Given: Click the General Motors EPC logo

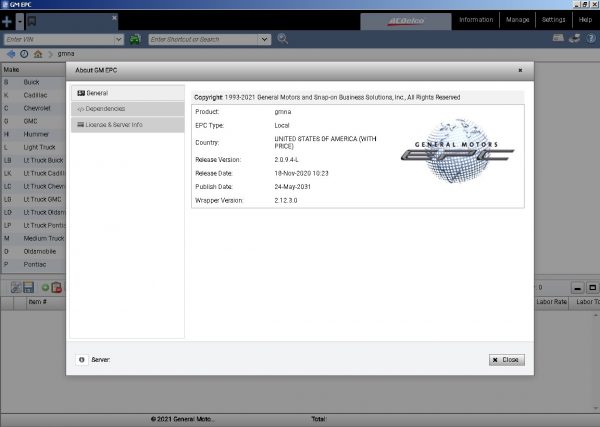Looking at the screenshot, I should (x=457, y=151).
